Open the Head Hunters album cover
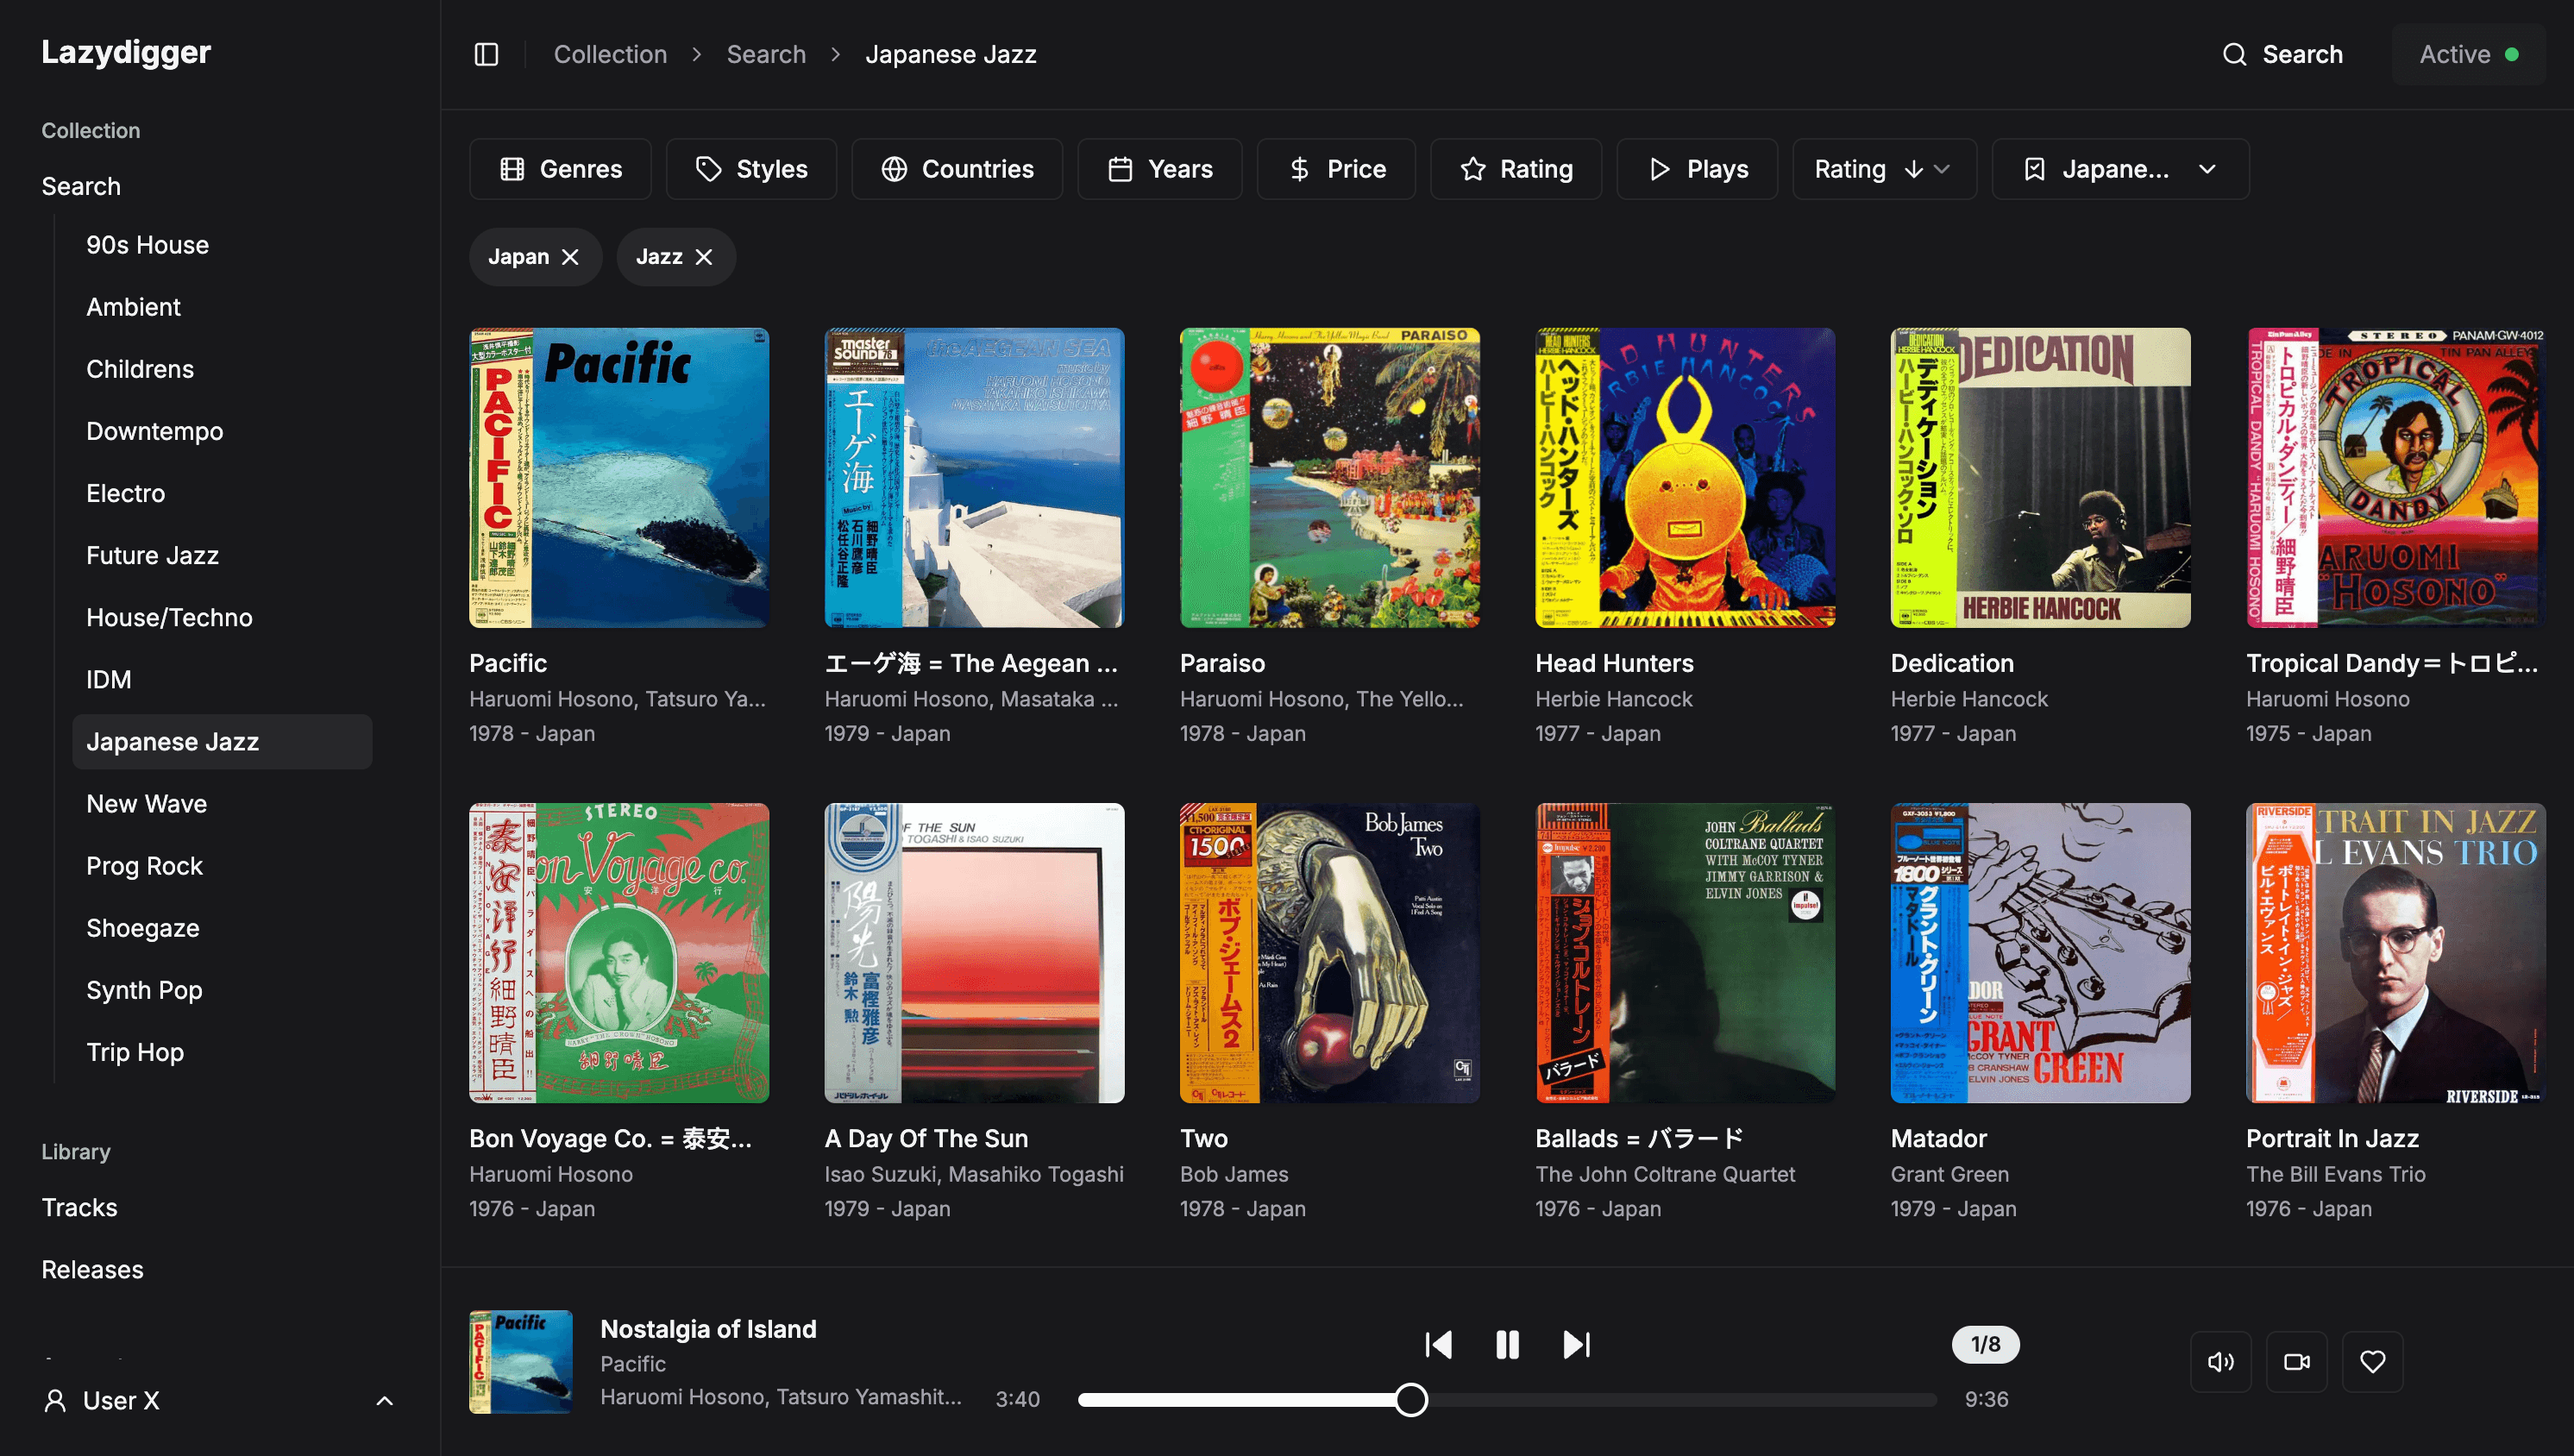 click(1685, 477)
